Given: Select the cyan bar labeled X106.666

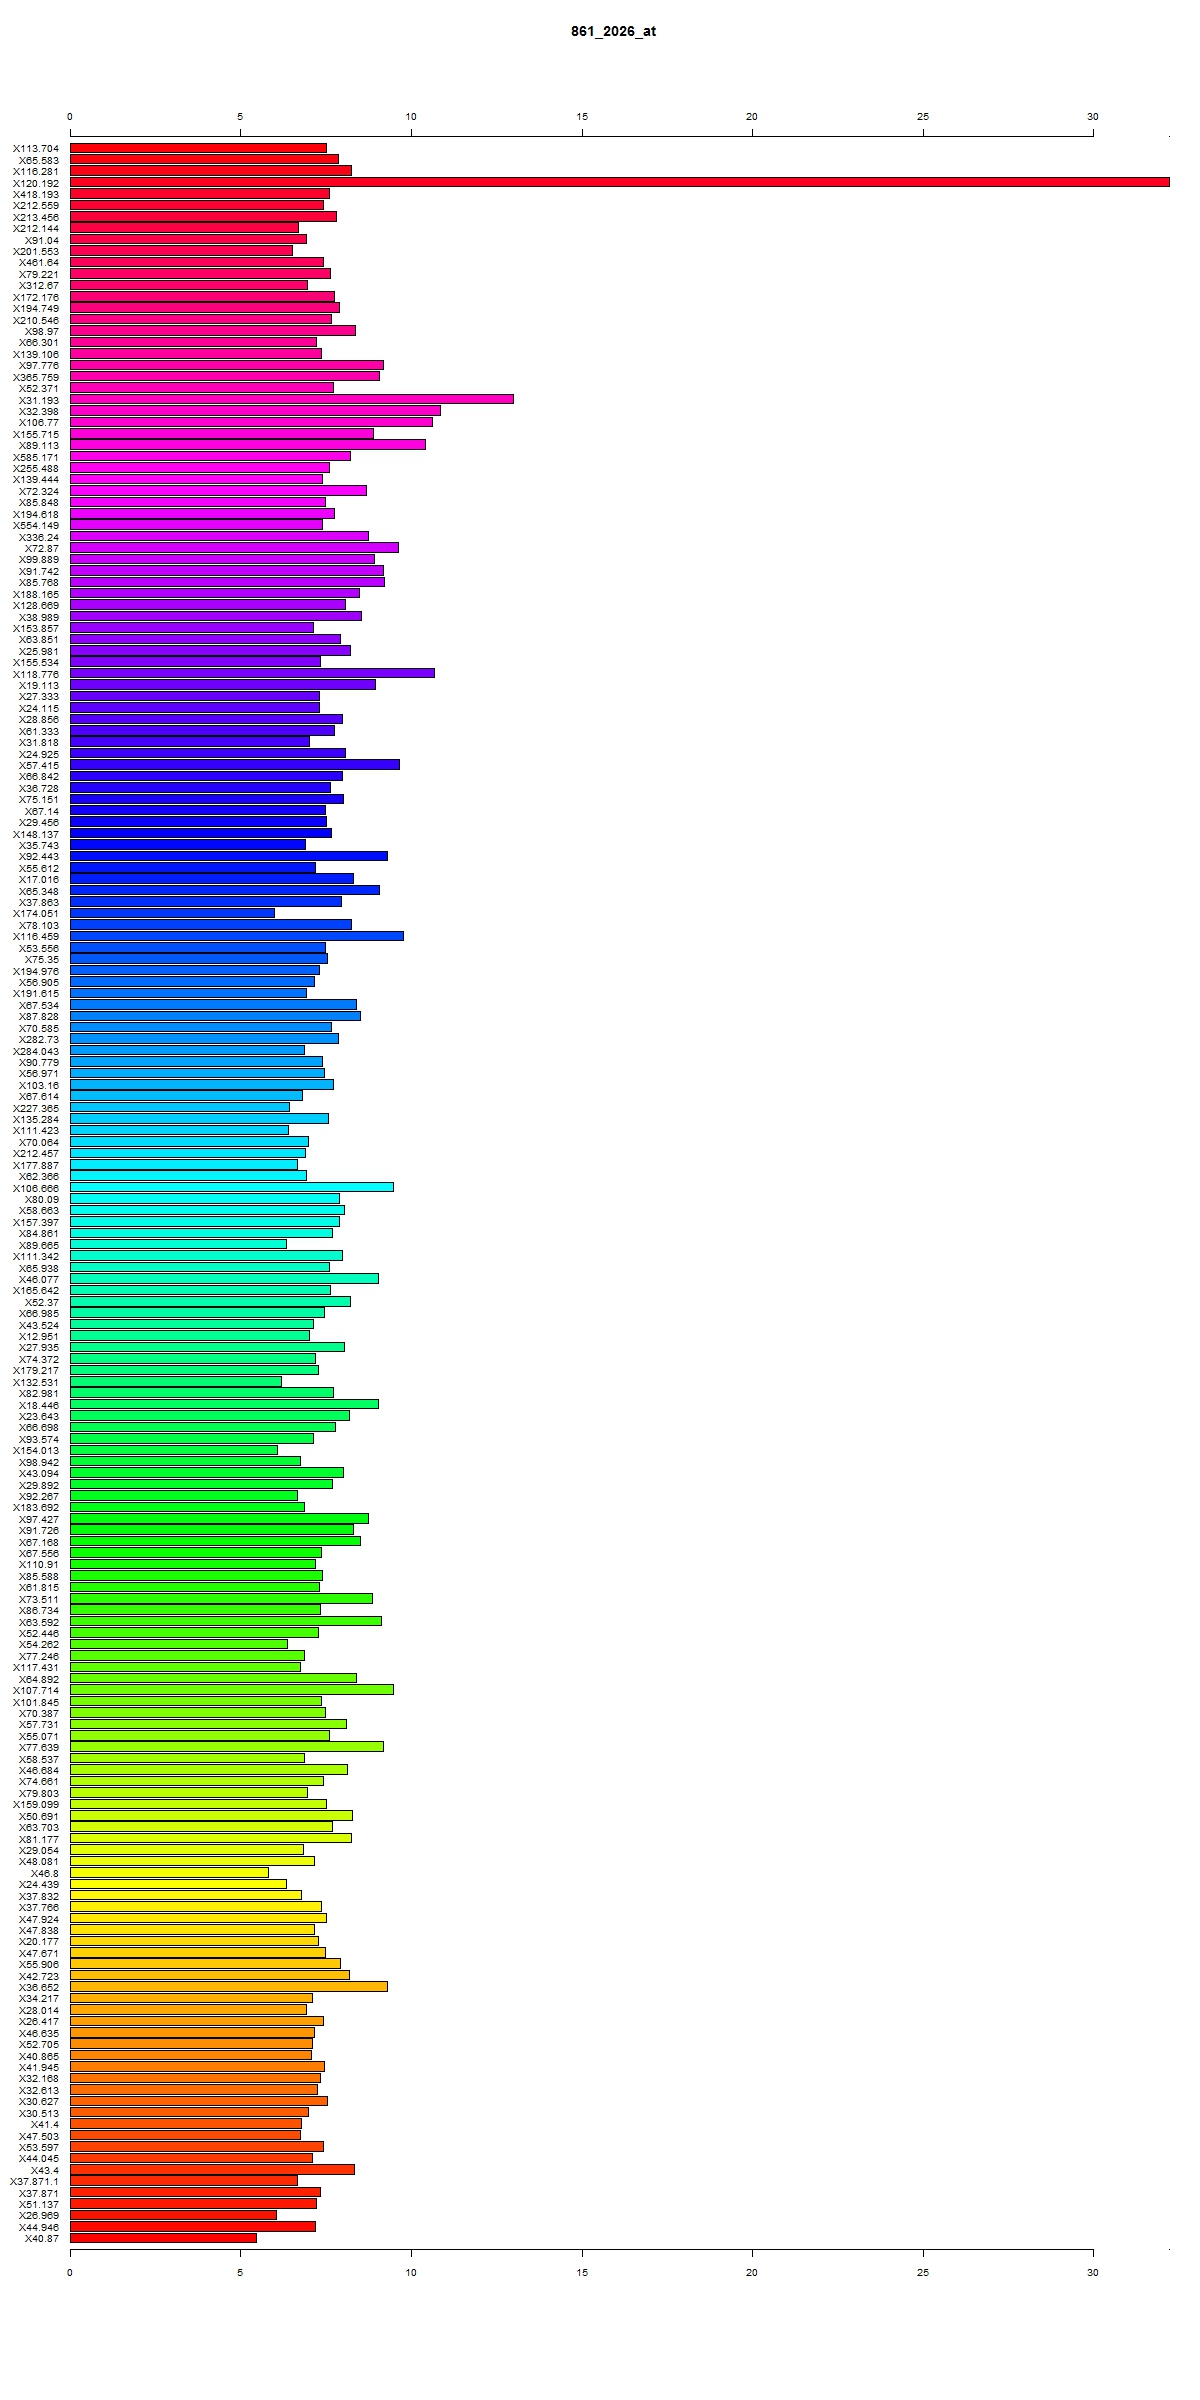Looking at the screenshot, I should click(x=231, y=1187).
